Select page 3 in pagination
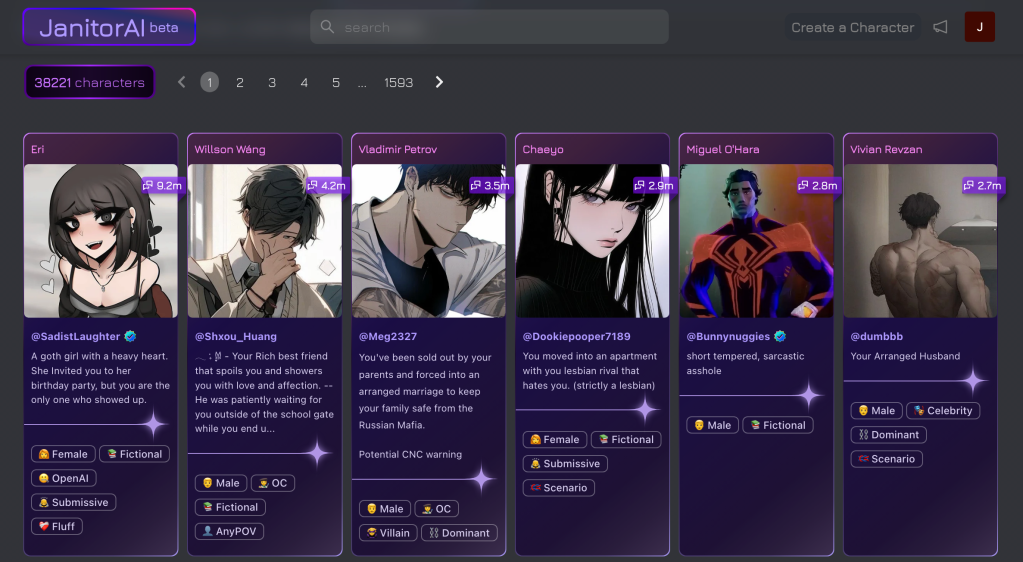This screenshot has height=562, width=1023. [272, 82]
